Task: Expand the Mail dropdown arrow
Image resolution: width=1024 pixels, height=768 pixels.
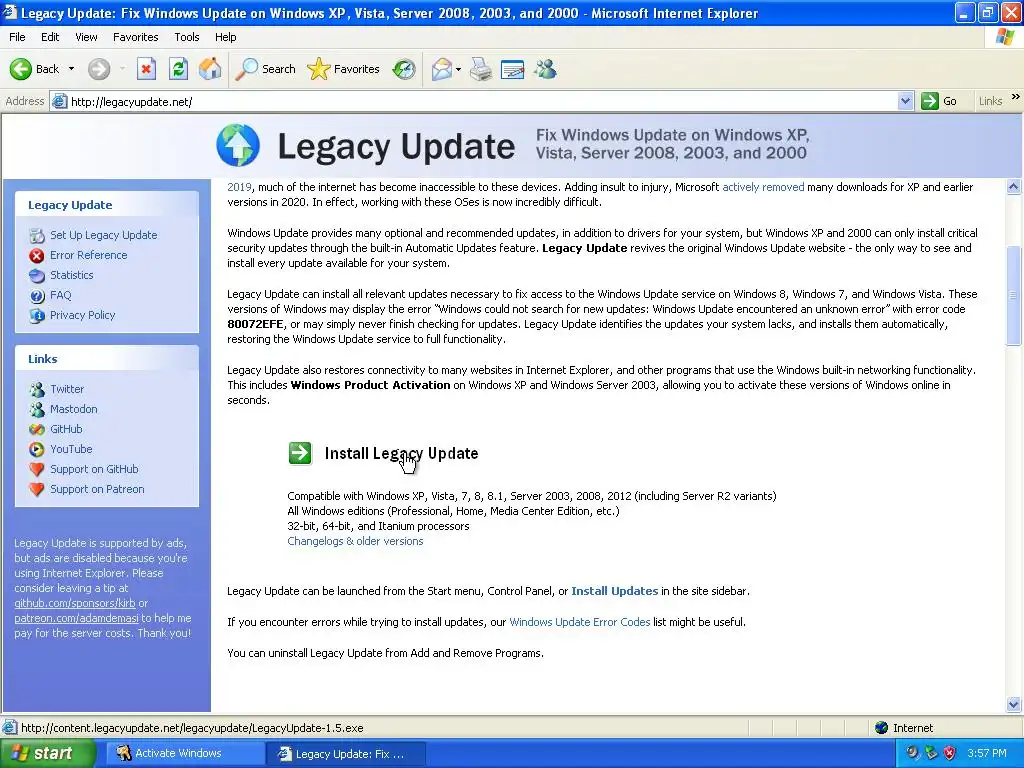Action: [x=458, y=69]
